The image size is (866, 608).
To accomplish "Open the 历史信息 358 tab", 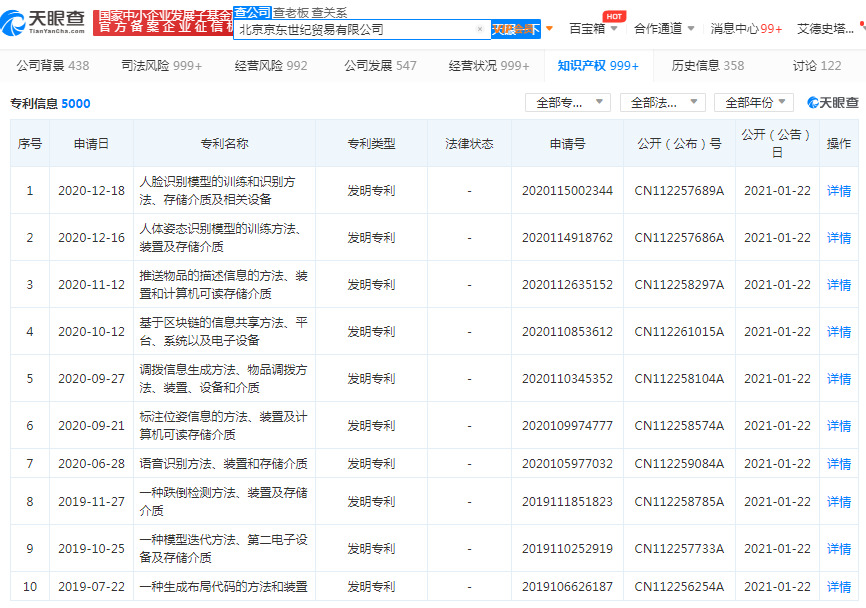I will click(707, 66).
